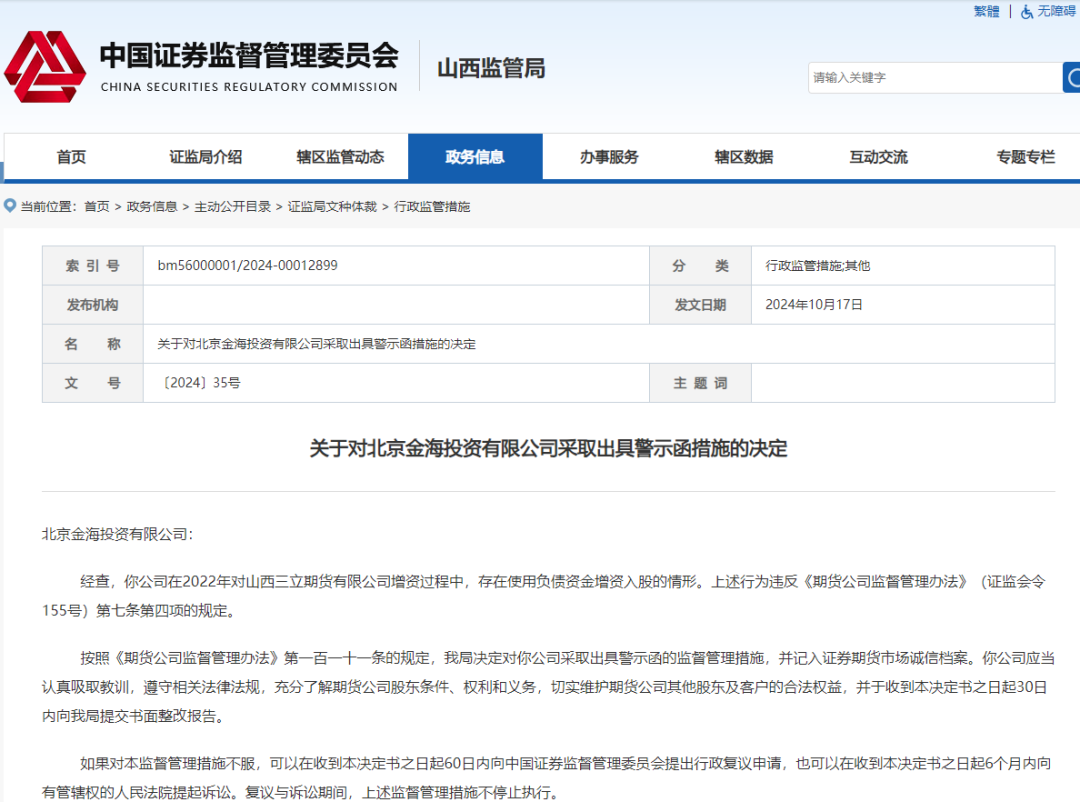Click the date 2024年10月17日
This screenshot has height=802, width=1080.
[x=813, y=305]
